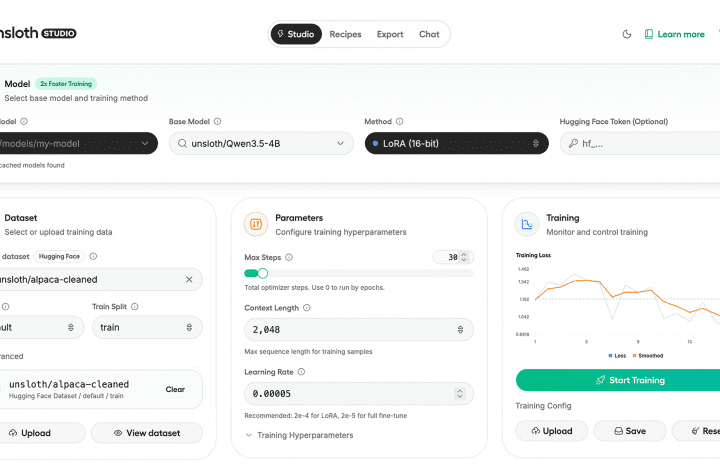Expand the Training Hyperparameters section
The height and width of the screenshot is (475, 720).
pos(298,435)
